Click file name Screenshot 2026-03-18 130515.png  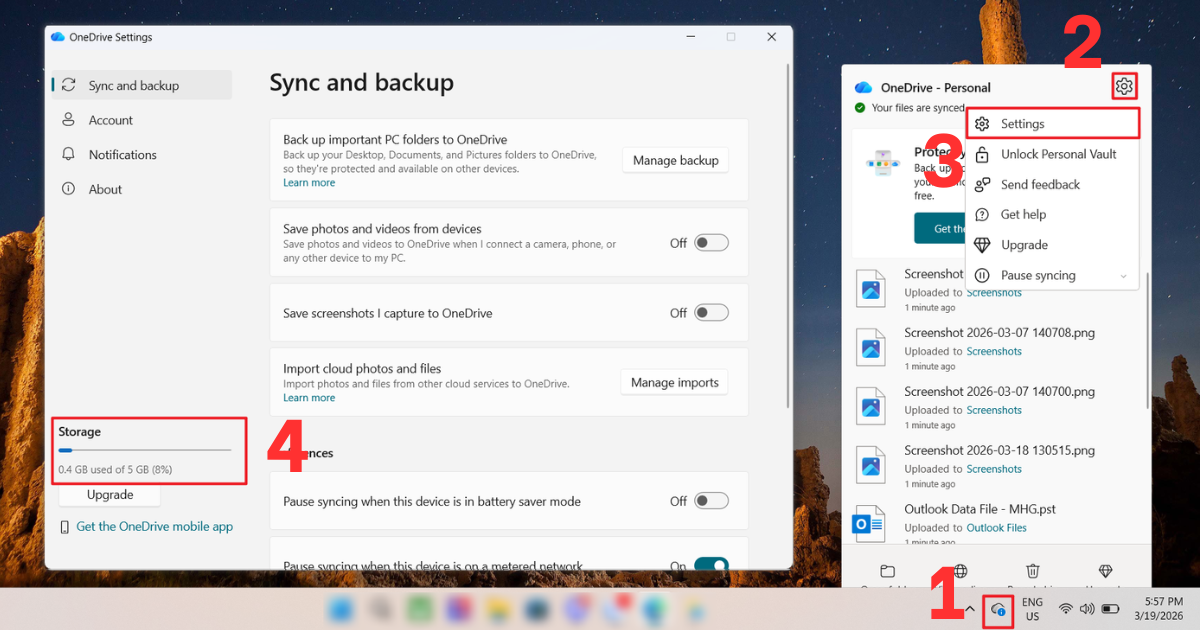click(x=999, y=451)
